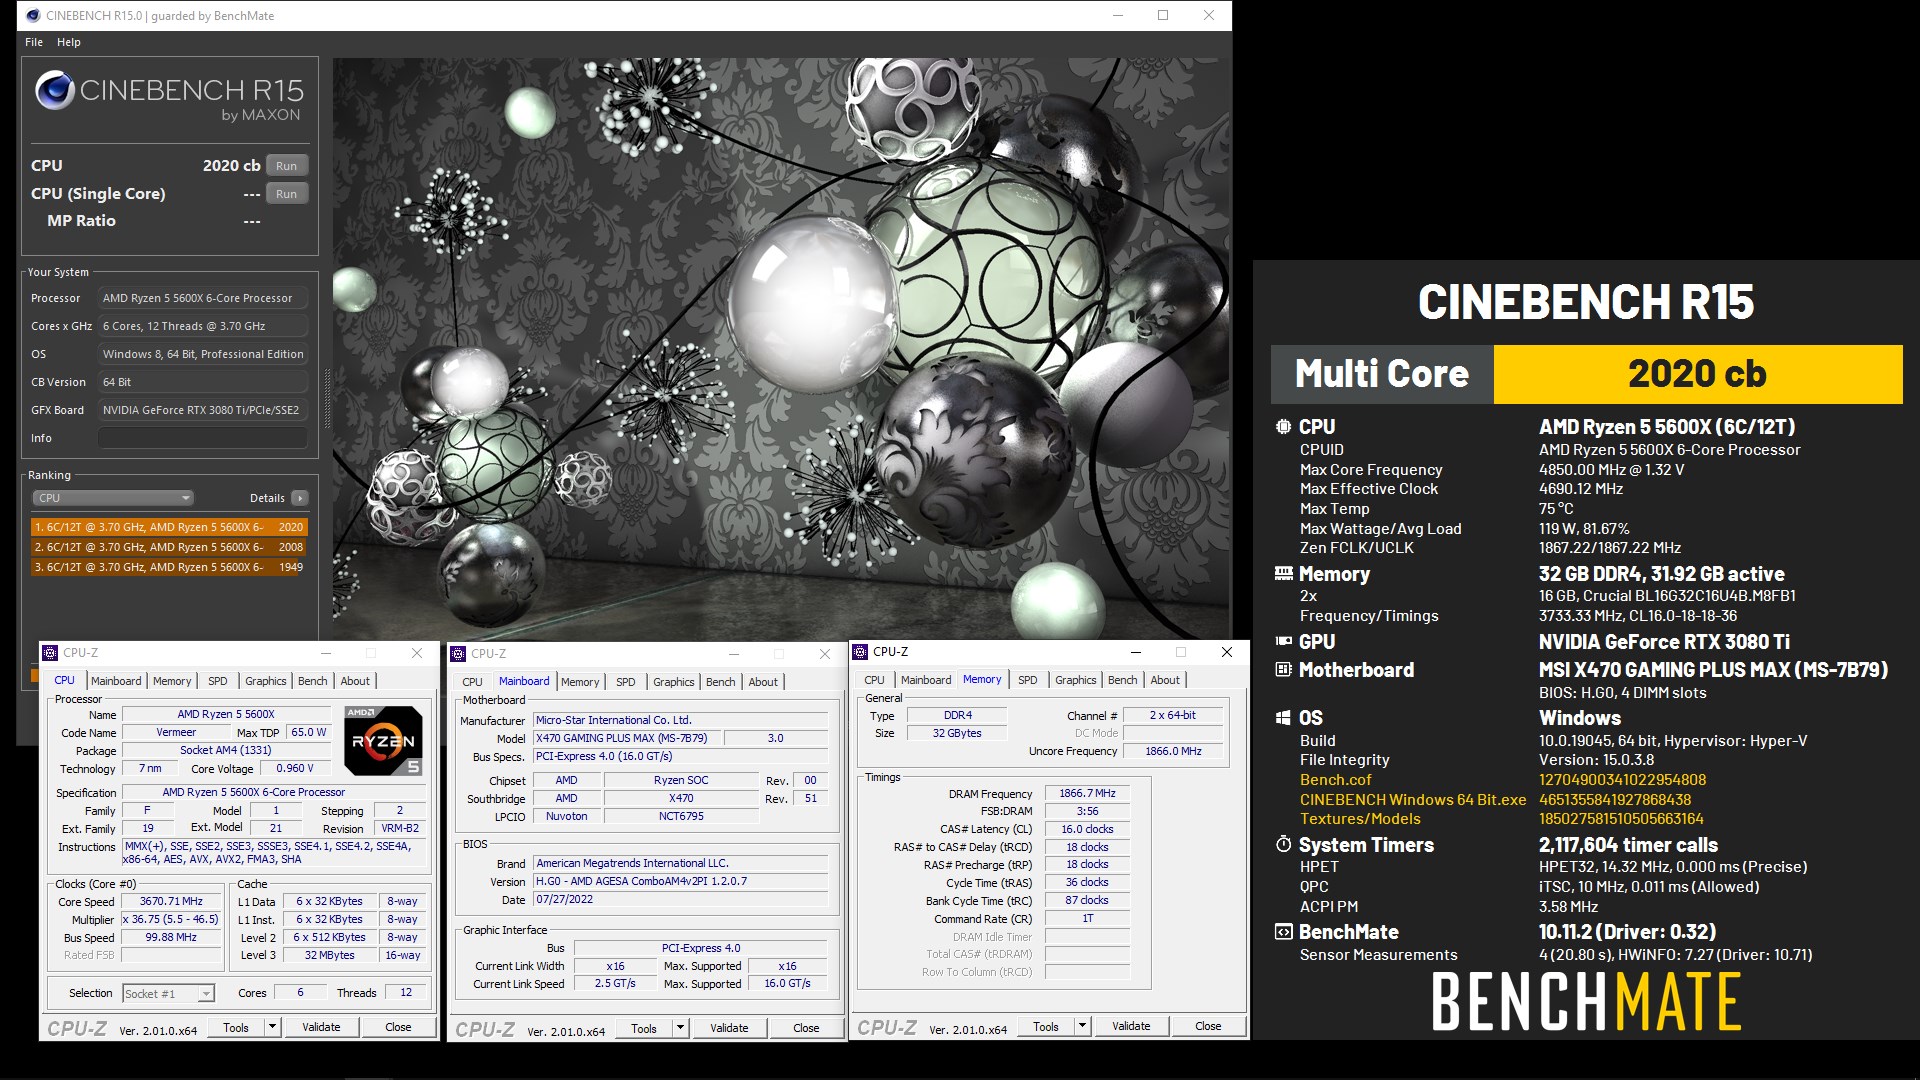
Task: Click the middle CPU-Z Mainboard window title icon
Action: click(458, 654)
